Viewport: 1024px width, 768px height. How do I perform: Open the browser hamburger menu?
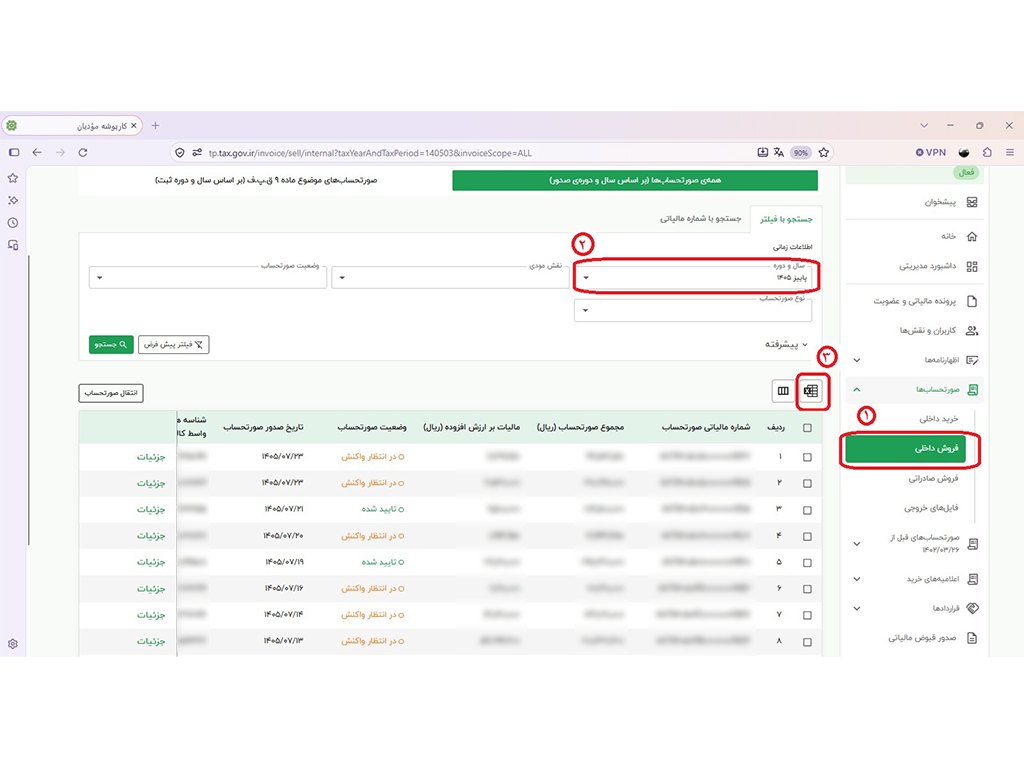tap(1010, 152)
